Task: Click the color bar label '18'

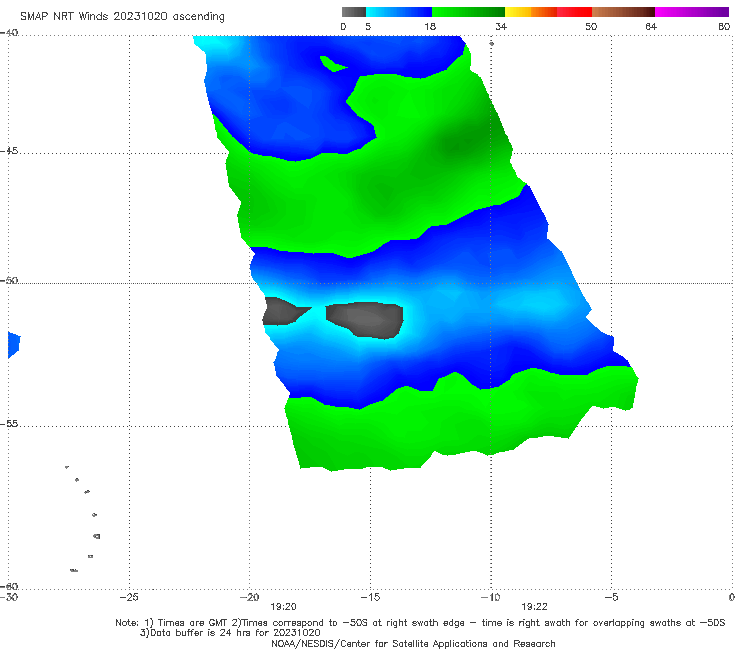Action: 430,27
